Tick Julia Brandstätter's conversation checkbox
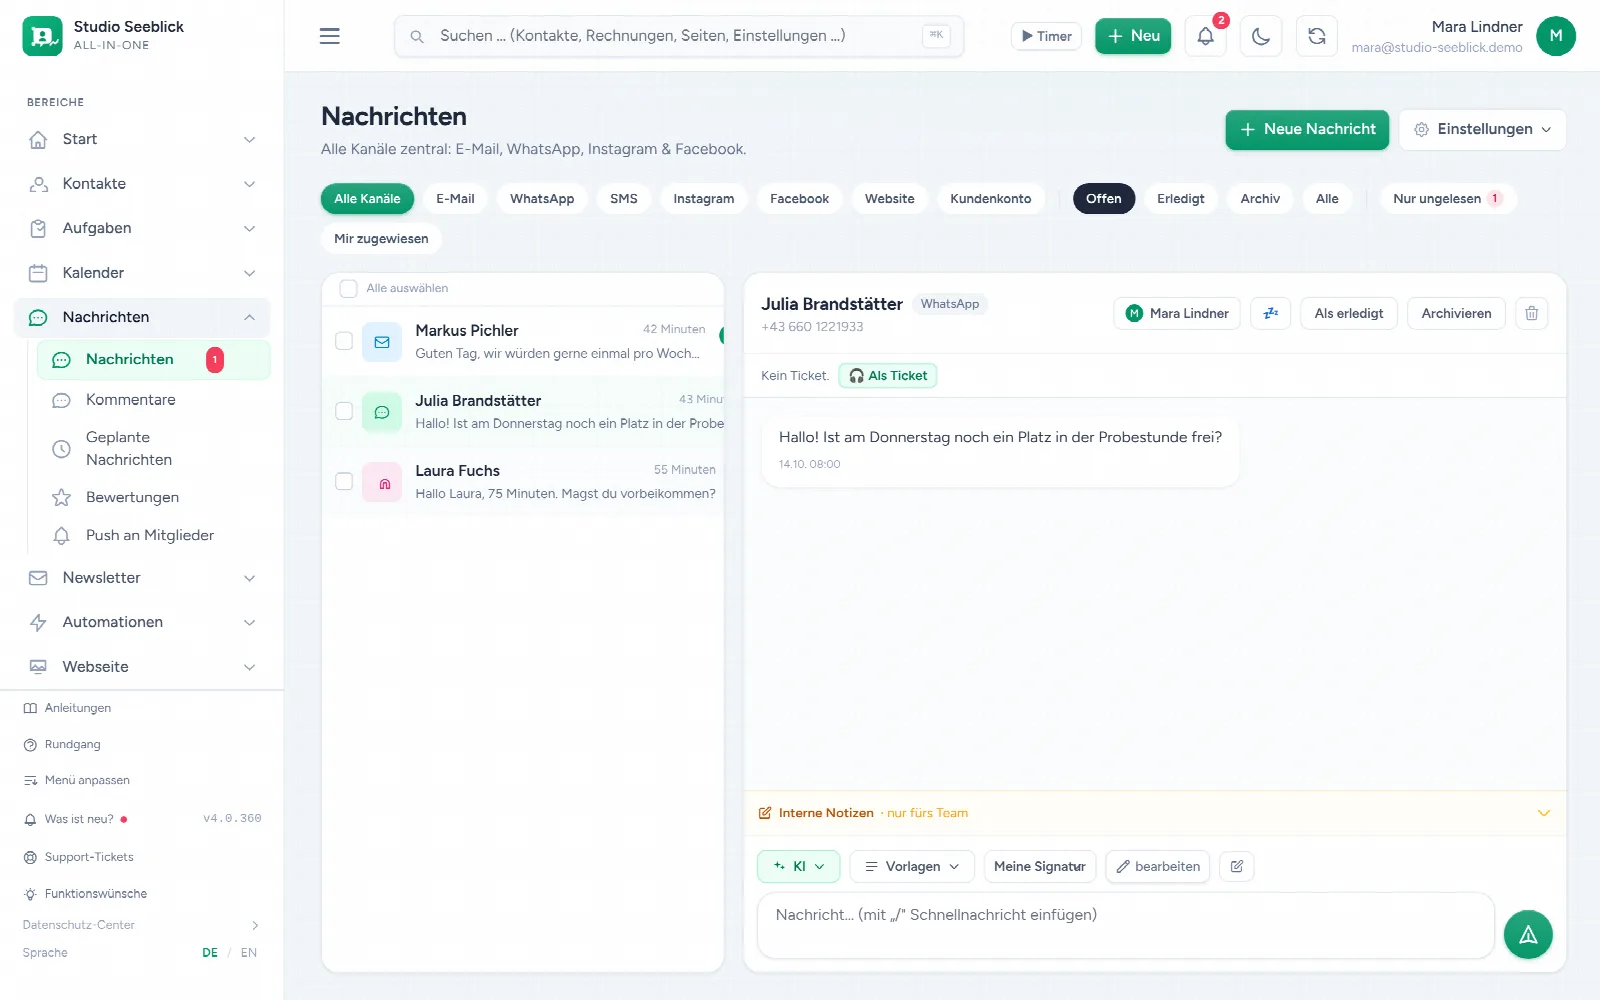This screenshot has width=1600, height=1000. point(344,411)
